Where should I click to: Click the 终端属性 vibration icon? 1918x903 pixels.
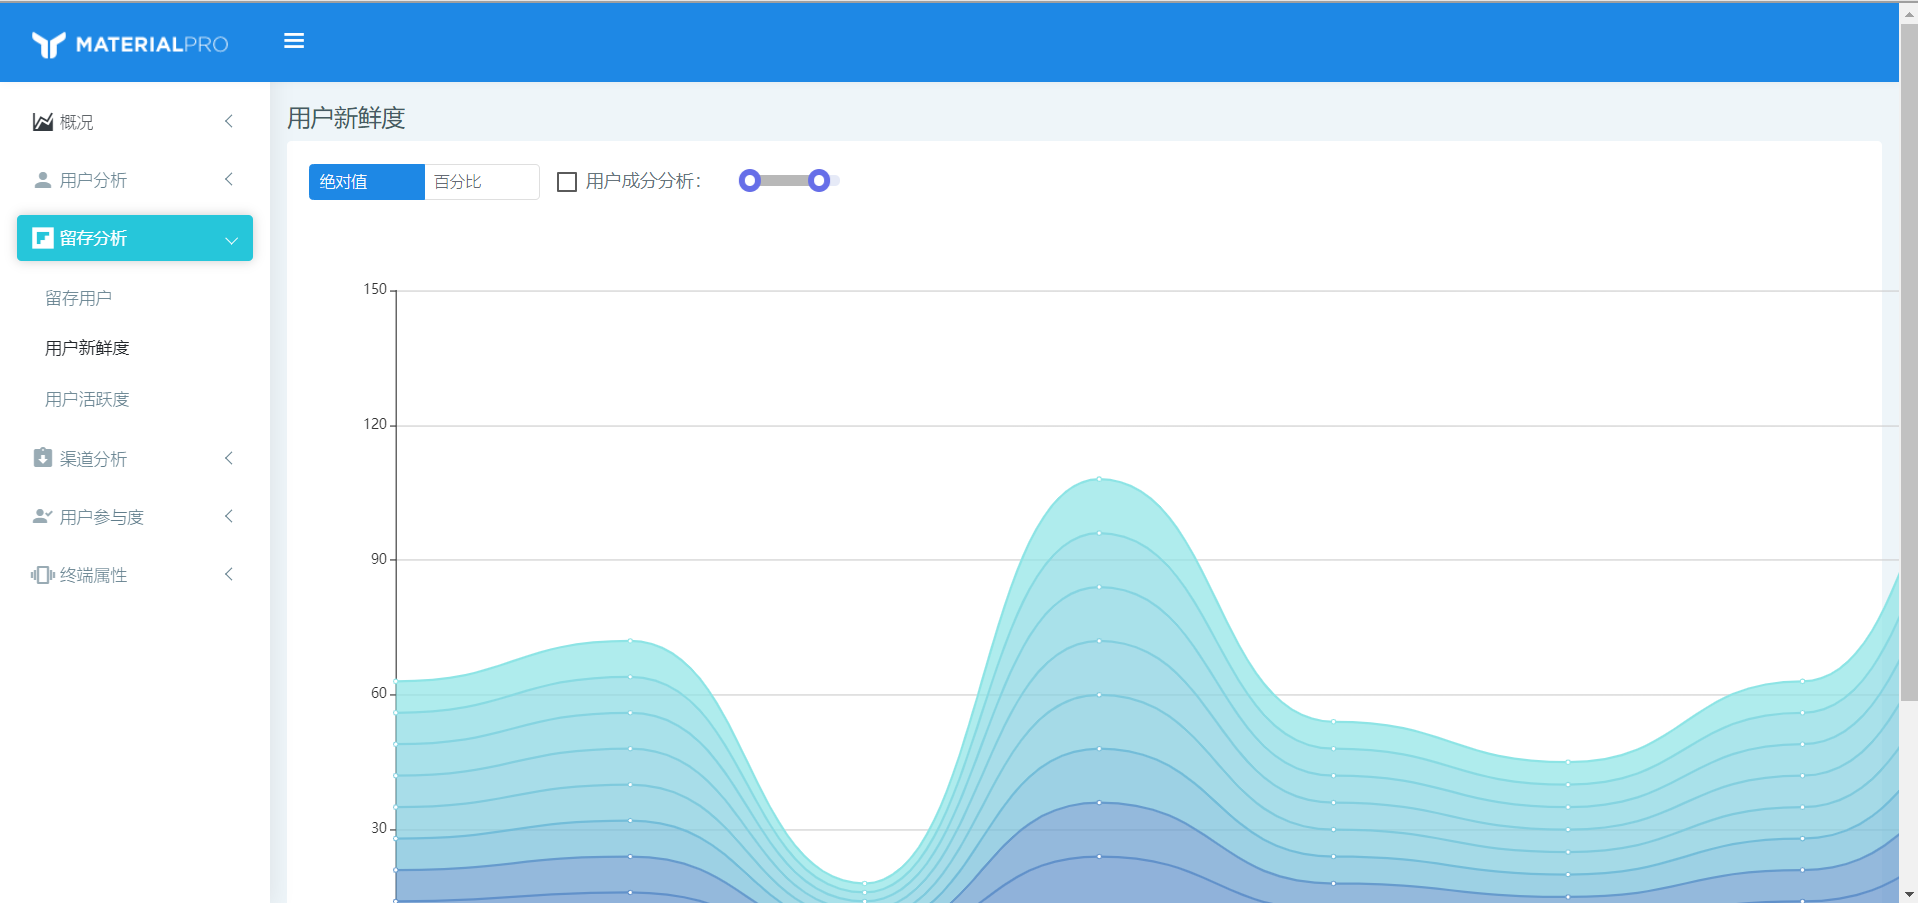(x=43, y=574)
